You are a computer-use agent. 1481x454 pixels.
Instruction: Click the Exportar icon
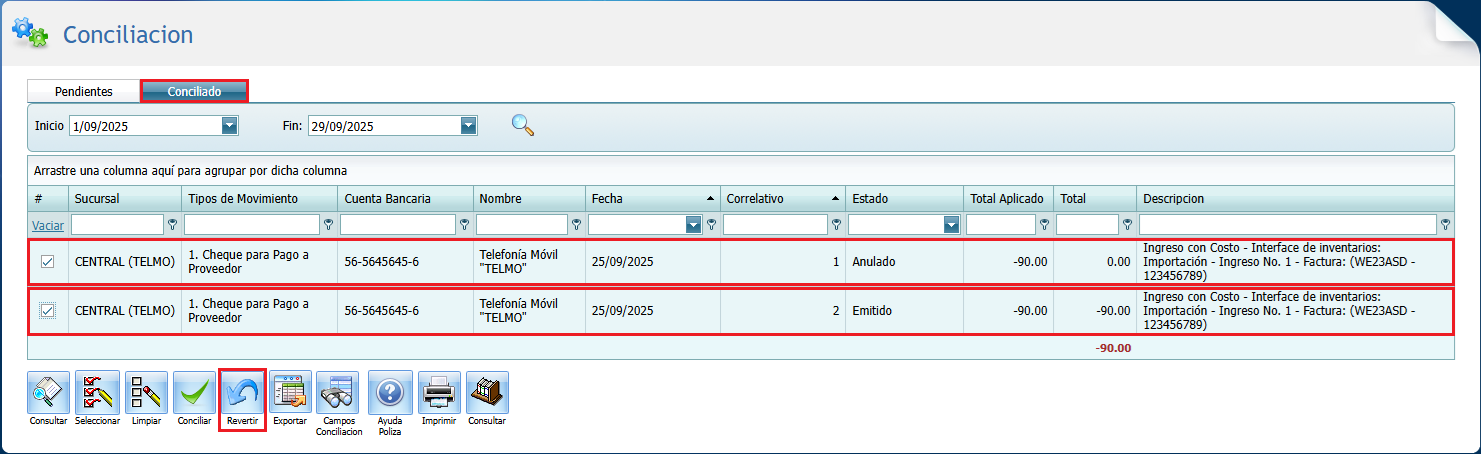[290, 393]
